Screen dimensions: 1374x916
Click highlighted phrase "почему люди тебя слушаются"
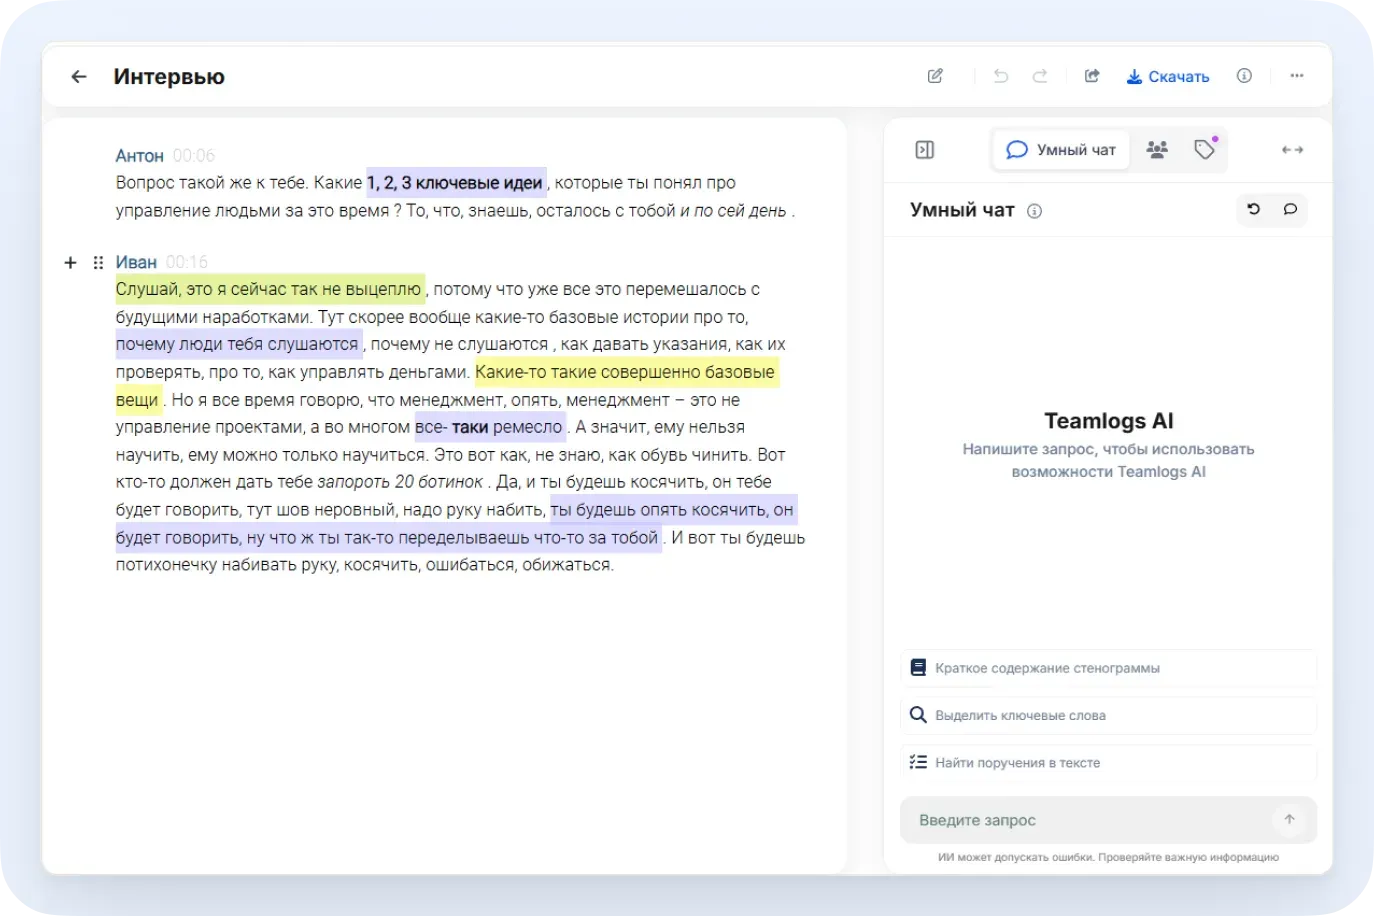coord(237,344)
